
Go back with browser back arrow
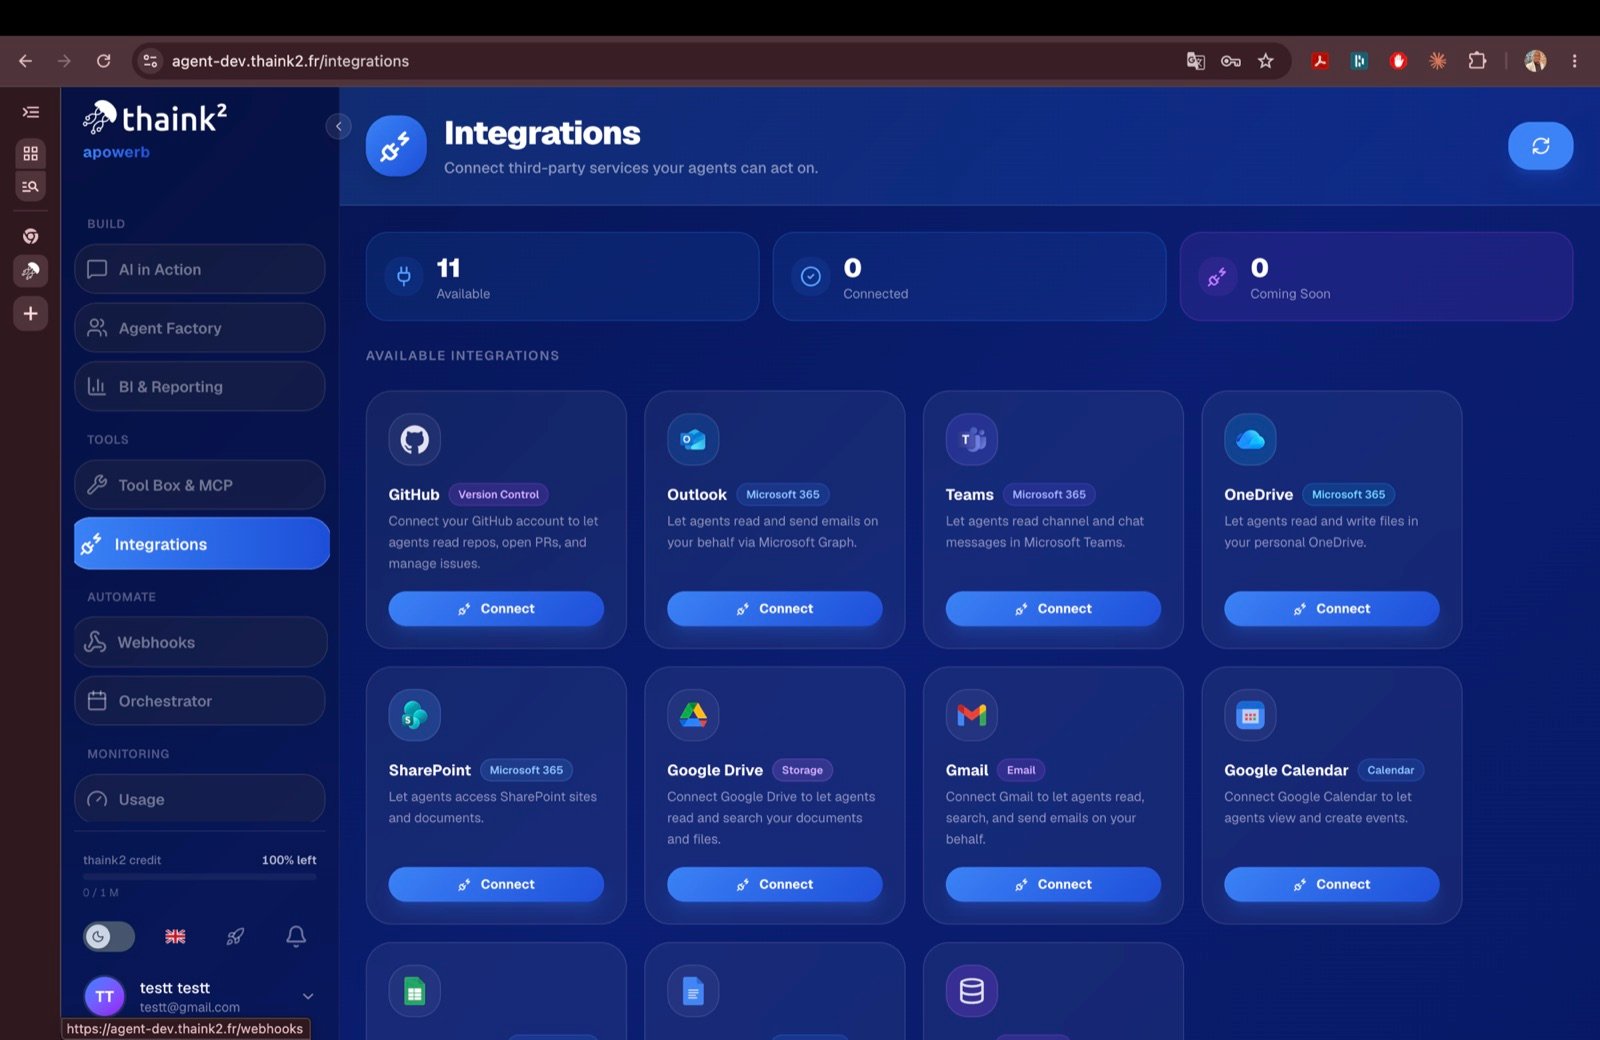point(26,61)
